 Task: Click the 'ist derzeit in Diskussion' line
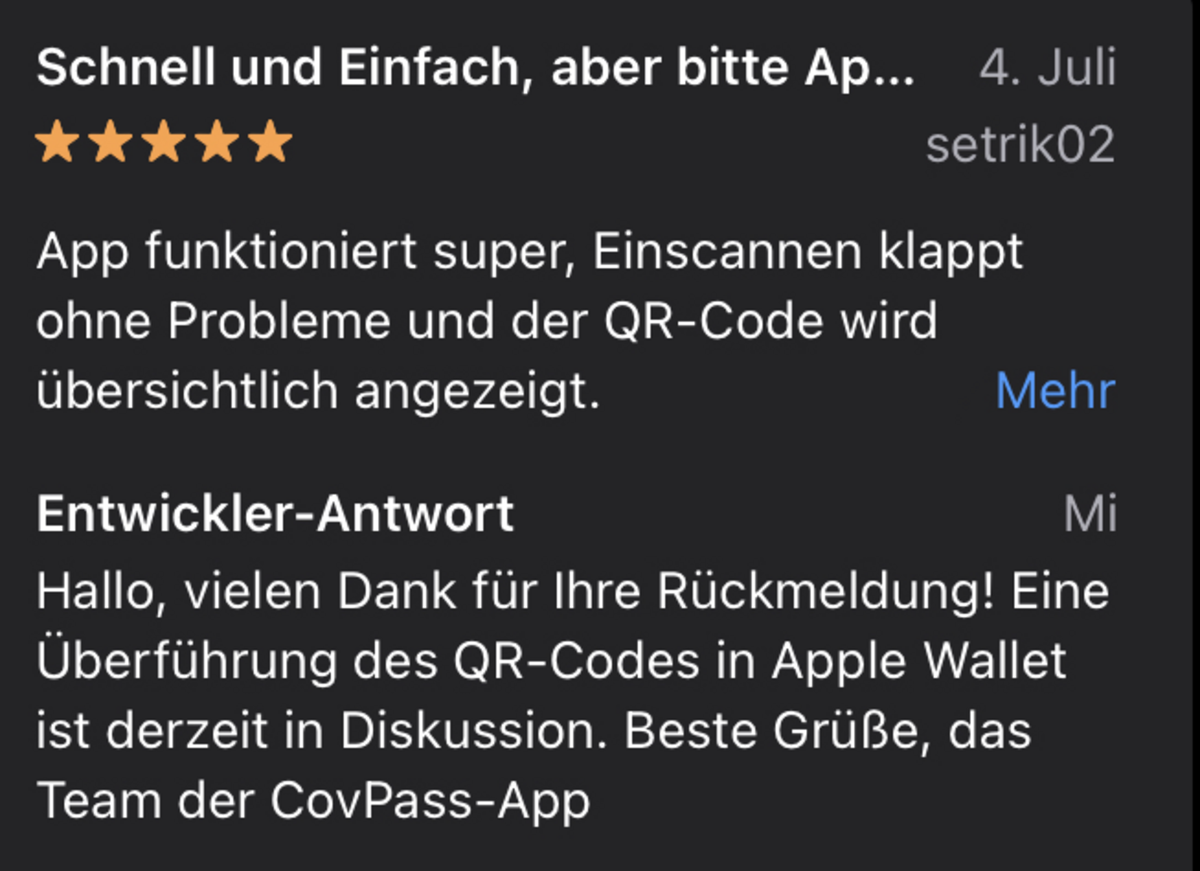(534, 731)
